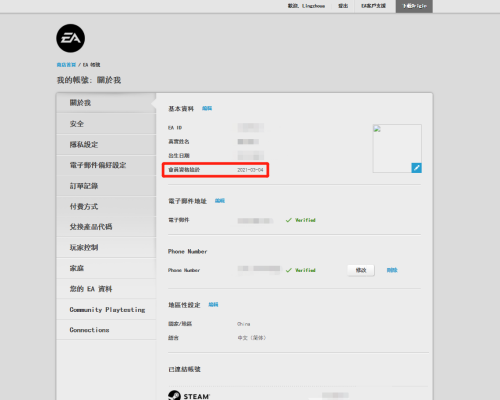
Task: Open the 電子郵件偏好設定 sidebar tab
Action: coord(106,165)
